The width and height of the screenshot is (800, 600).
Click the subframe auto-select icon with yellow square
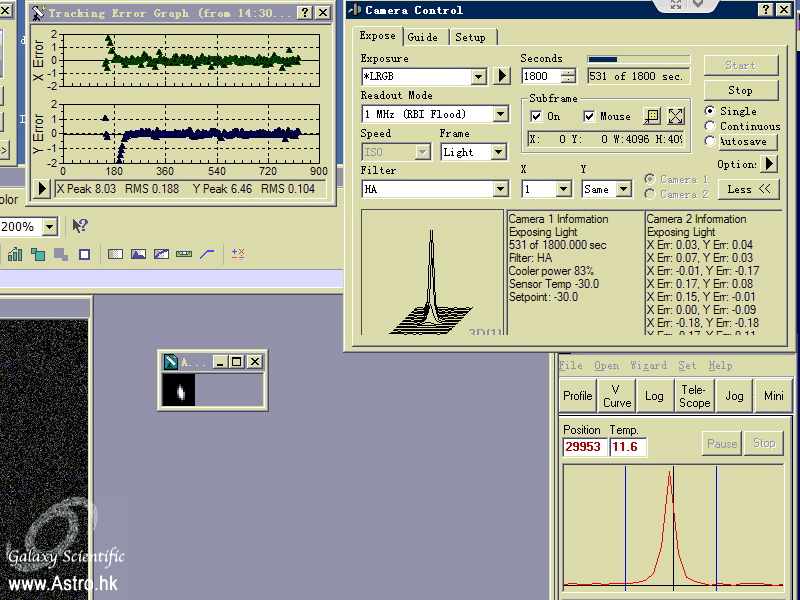[x=652, y=116]
